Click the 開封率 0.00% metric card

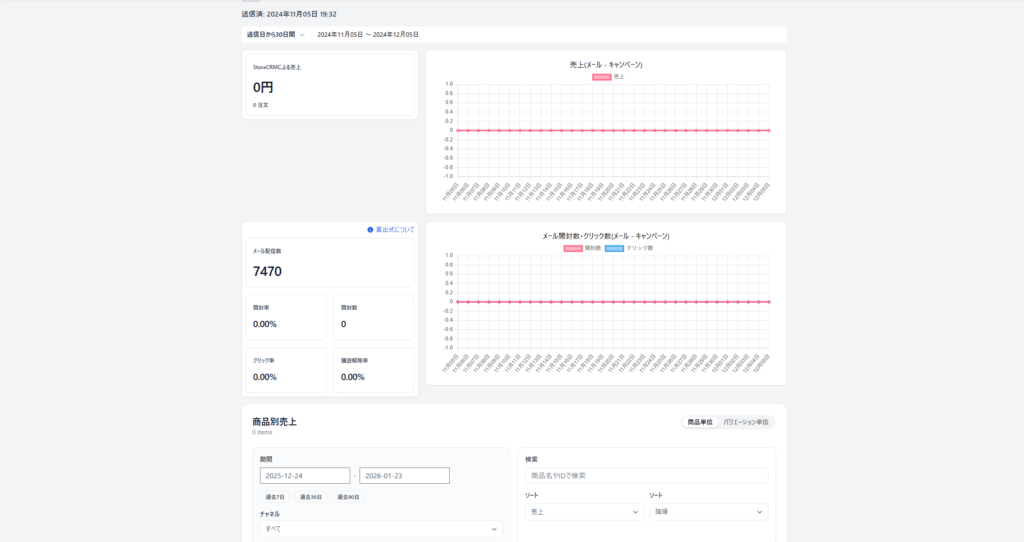[x=284, y=317]
